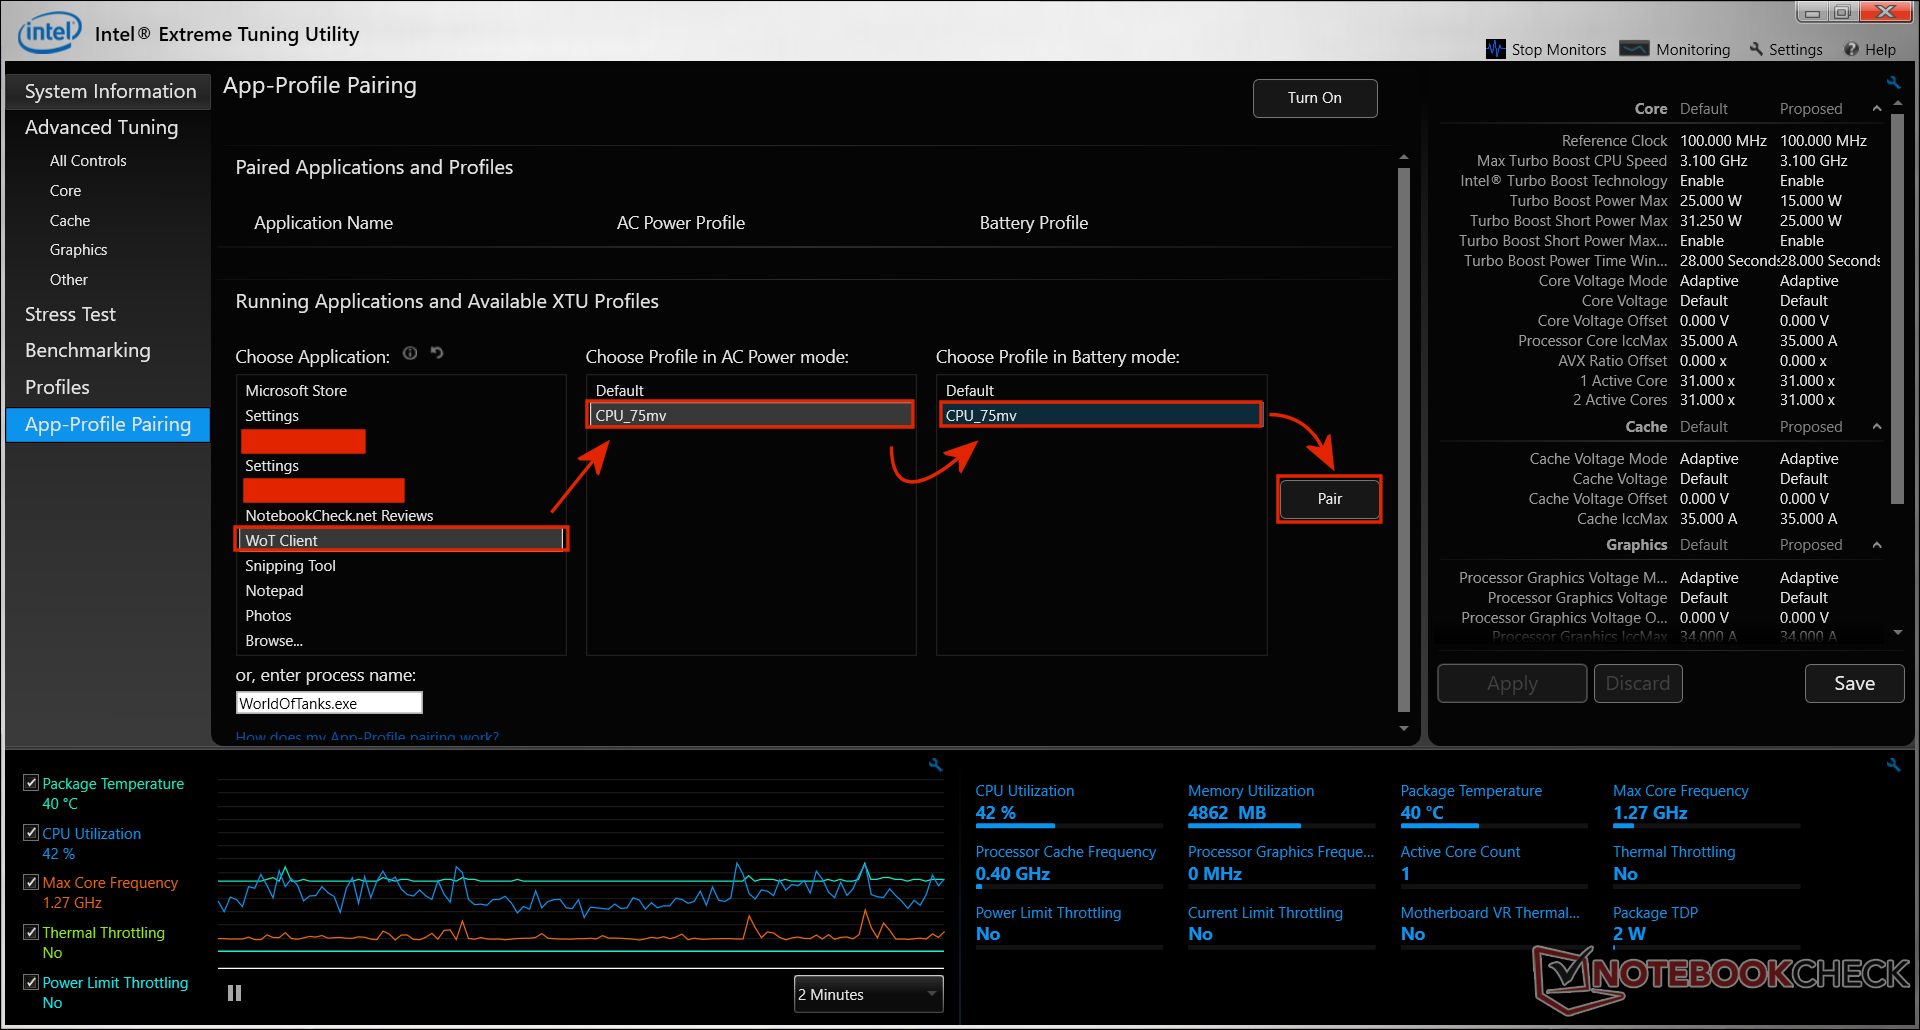Screen dimensions: 1920x1030
Task: Toggle Package Temperature checkbox
Action: tap(31, 783)
